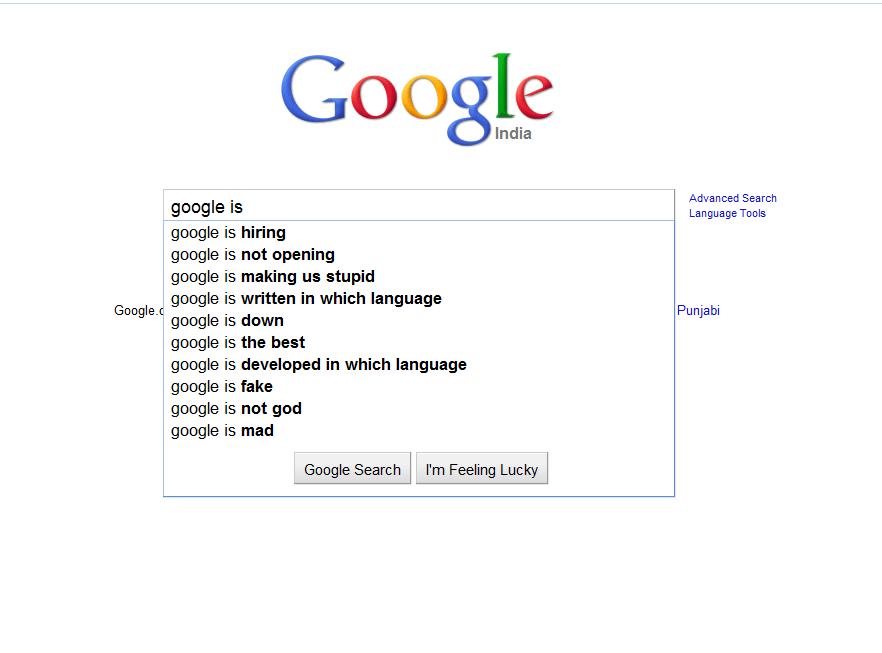
Task: Open the Advanced Search link
Action: click(733, 197)
